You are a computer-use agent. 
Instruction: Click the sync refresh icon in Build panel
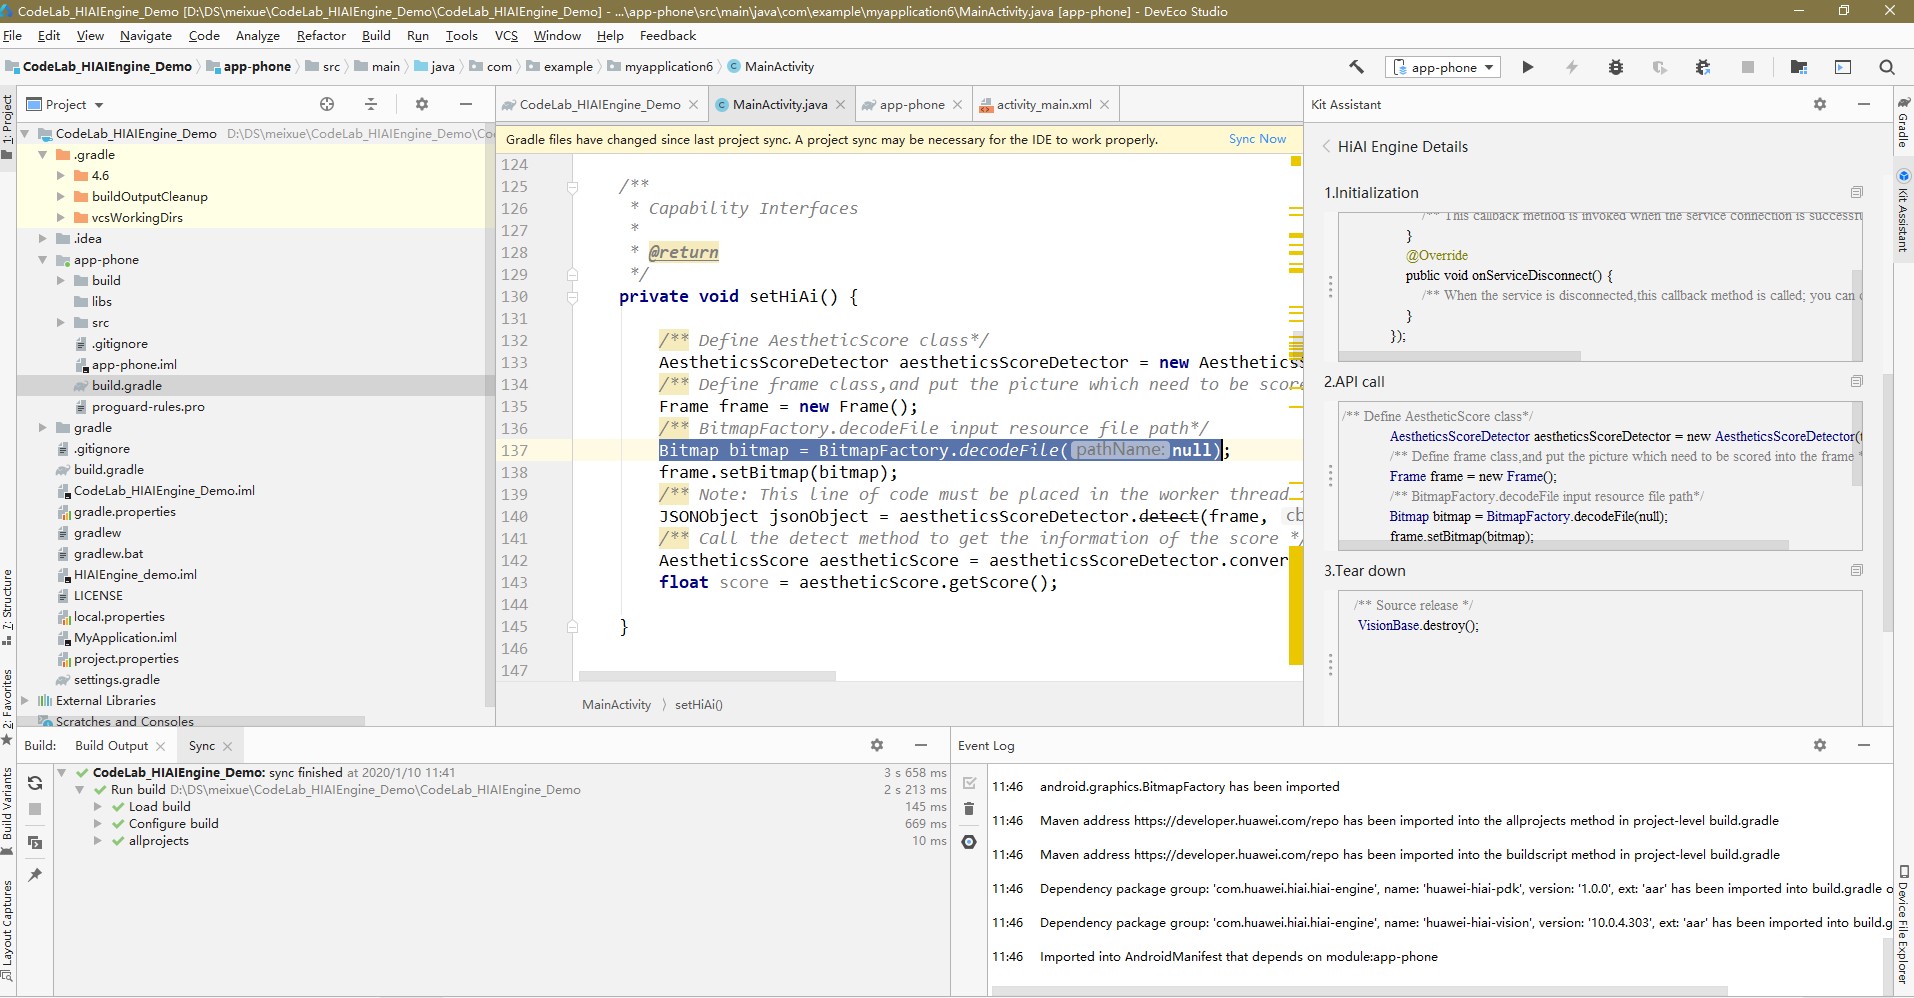click(35, 783)
